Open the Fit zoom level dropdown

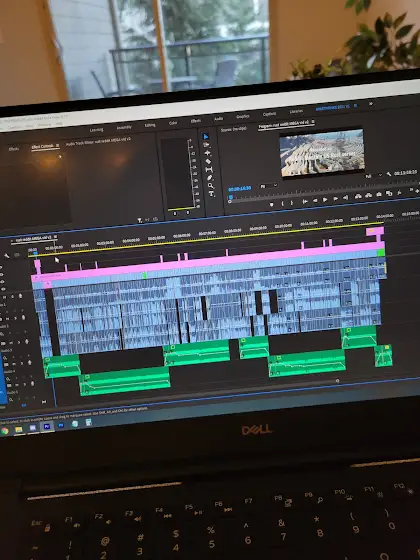268,186
